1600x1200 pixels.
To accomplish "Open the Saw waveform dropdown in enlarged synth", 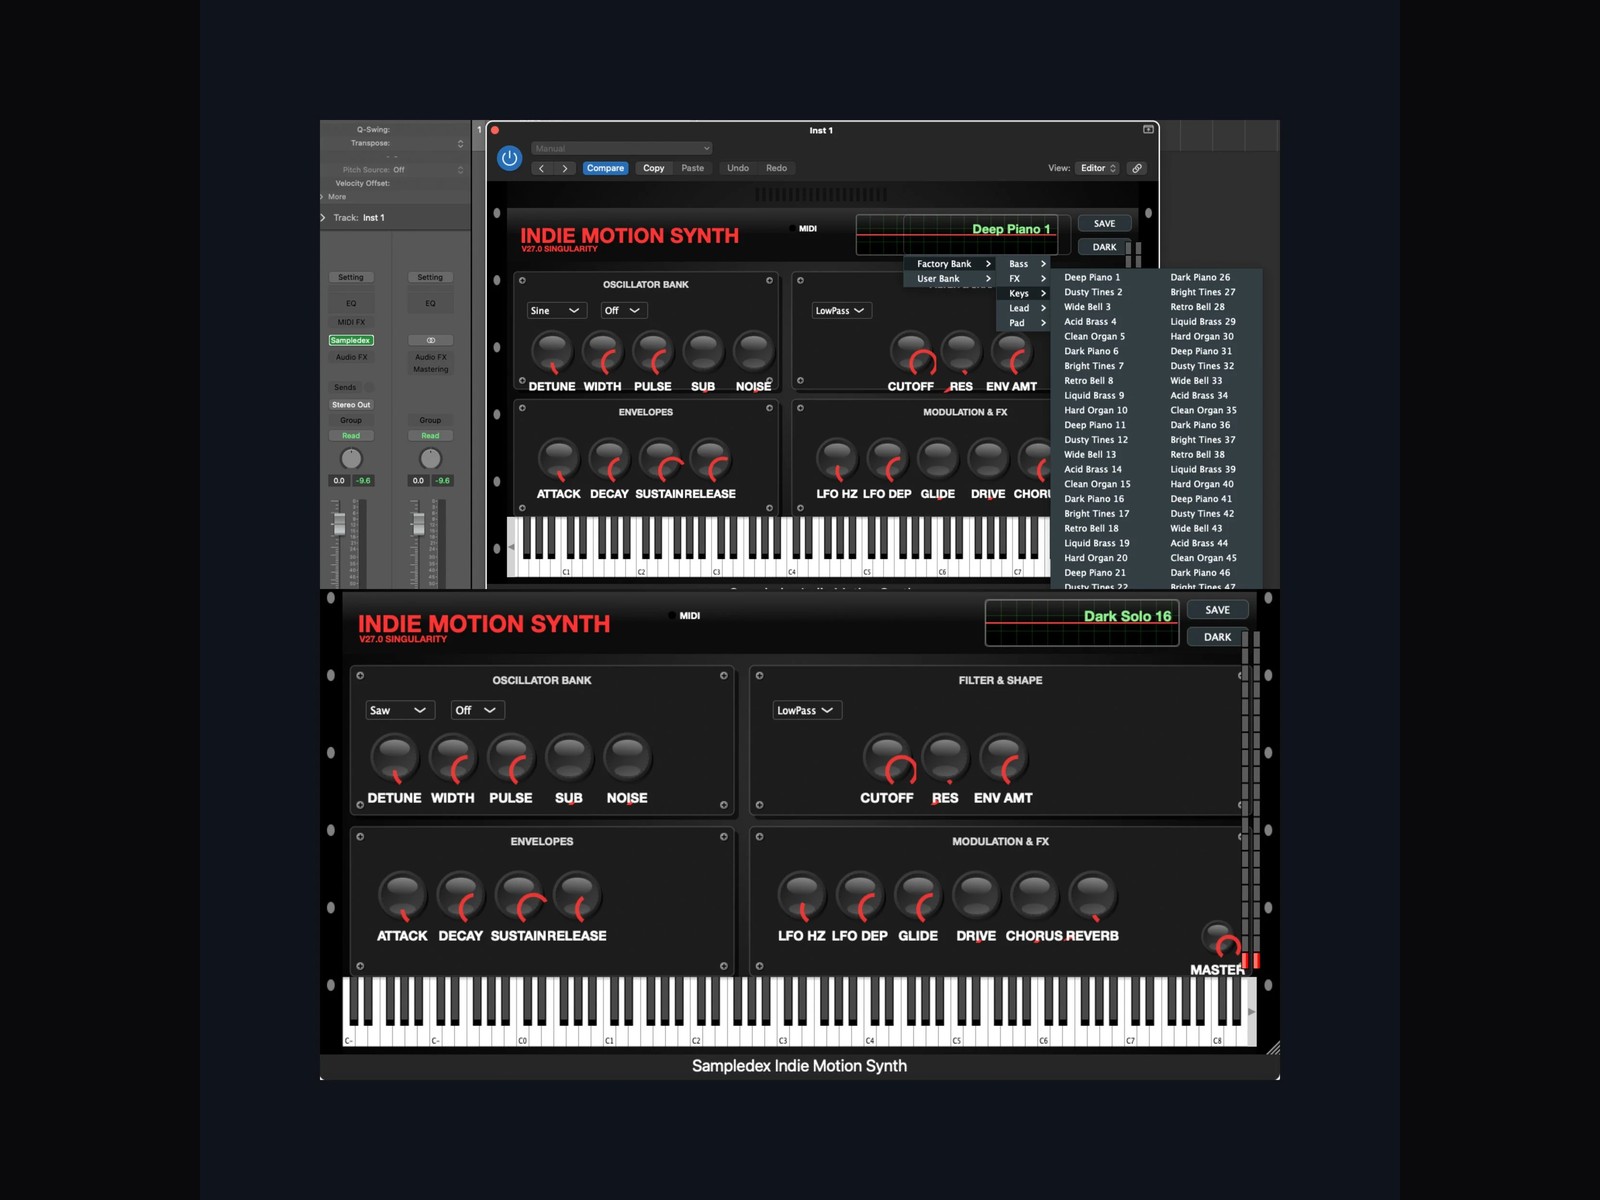I will point(398,710).
